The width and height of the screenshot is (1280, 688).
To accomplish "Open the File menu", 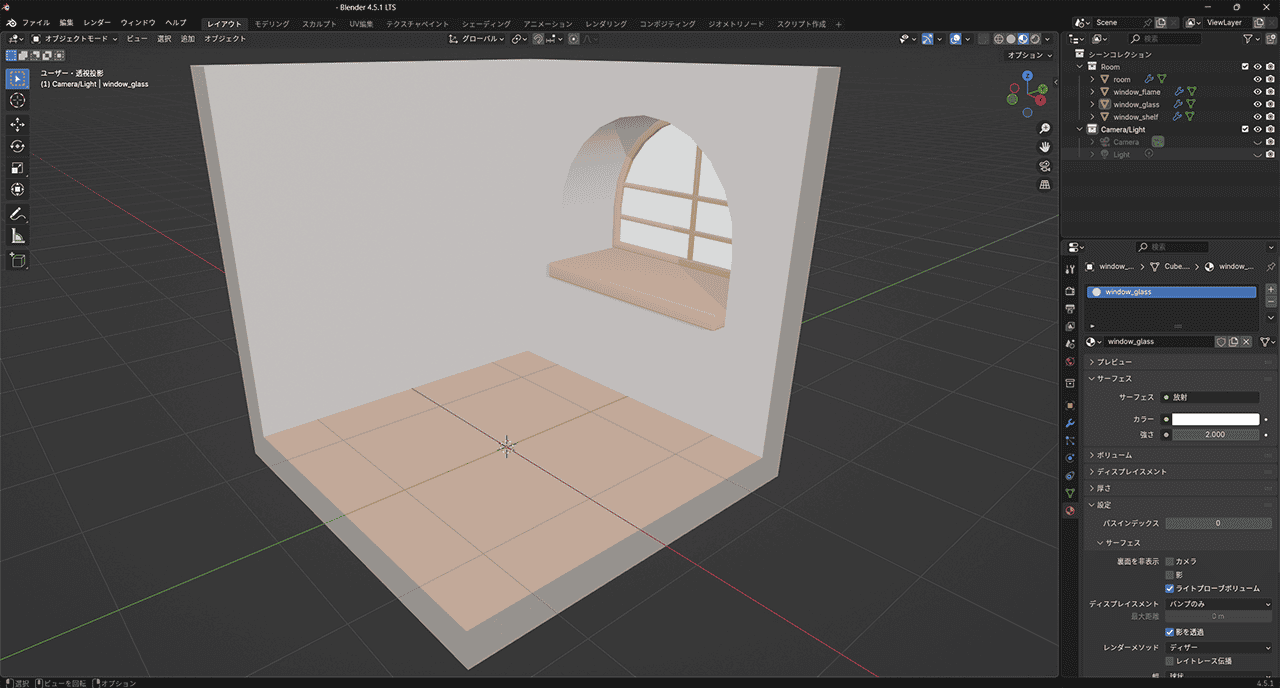I will coord(35,23).
